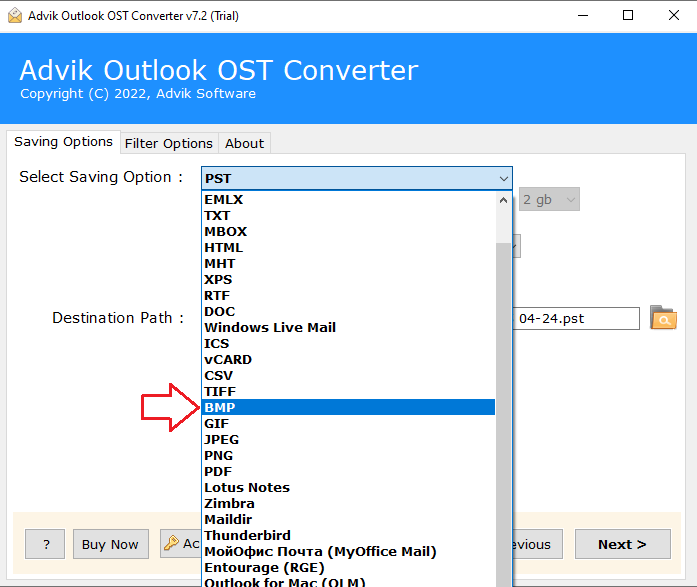Select MyOffice Mail option

348,551
